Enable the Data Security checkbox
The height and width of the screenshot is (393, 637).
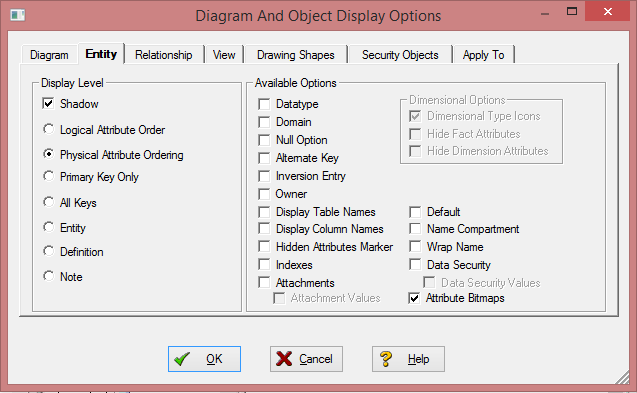coord(415,265)
